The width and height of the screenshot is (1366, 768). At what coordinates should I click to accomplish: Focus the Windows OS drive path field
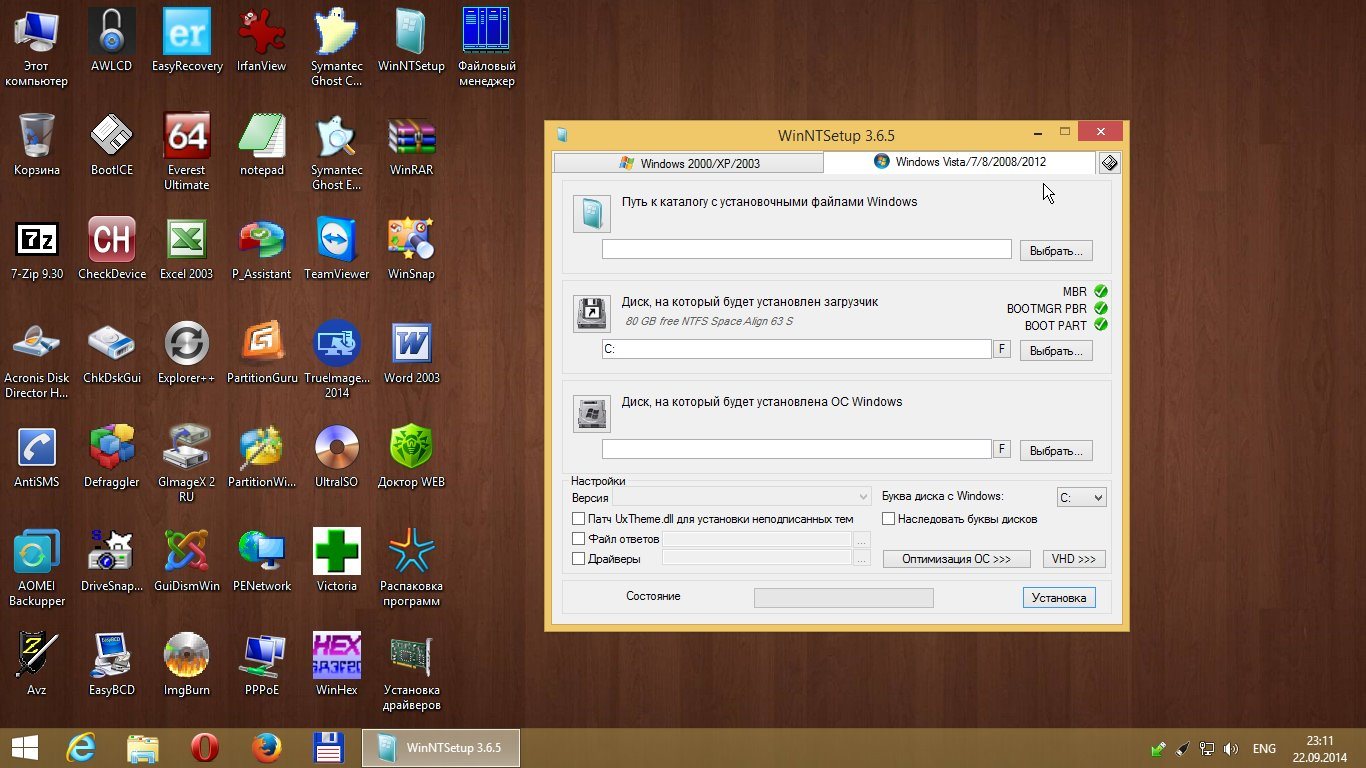(x=797, y=449)
